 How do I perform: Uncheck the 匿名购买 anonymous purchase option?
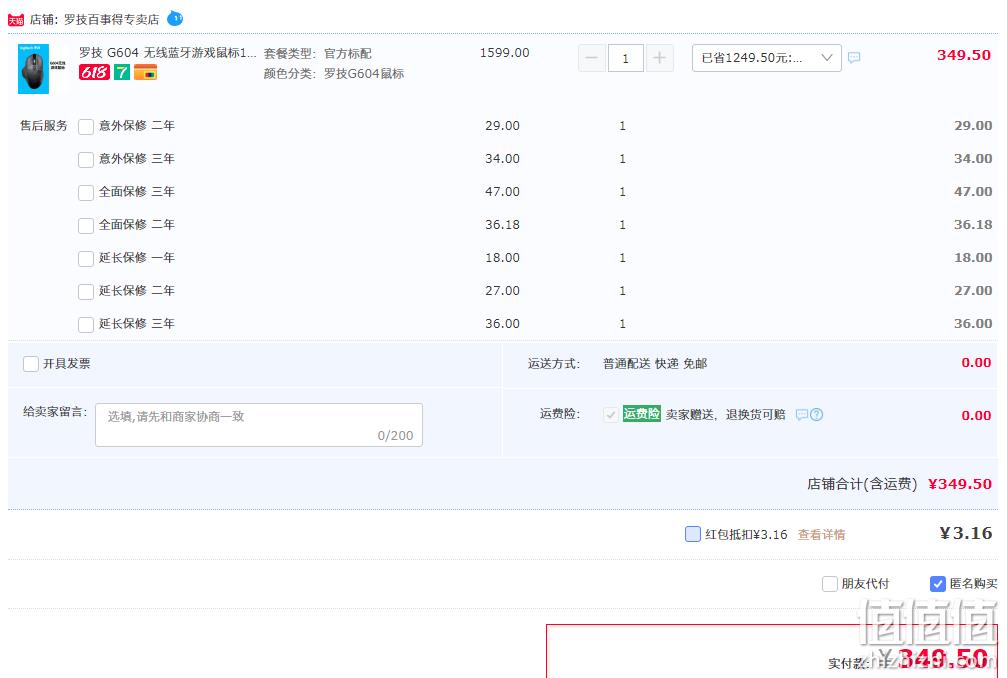point(938,584)
